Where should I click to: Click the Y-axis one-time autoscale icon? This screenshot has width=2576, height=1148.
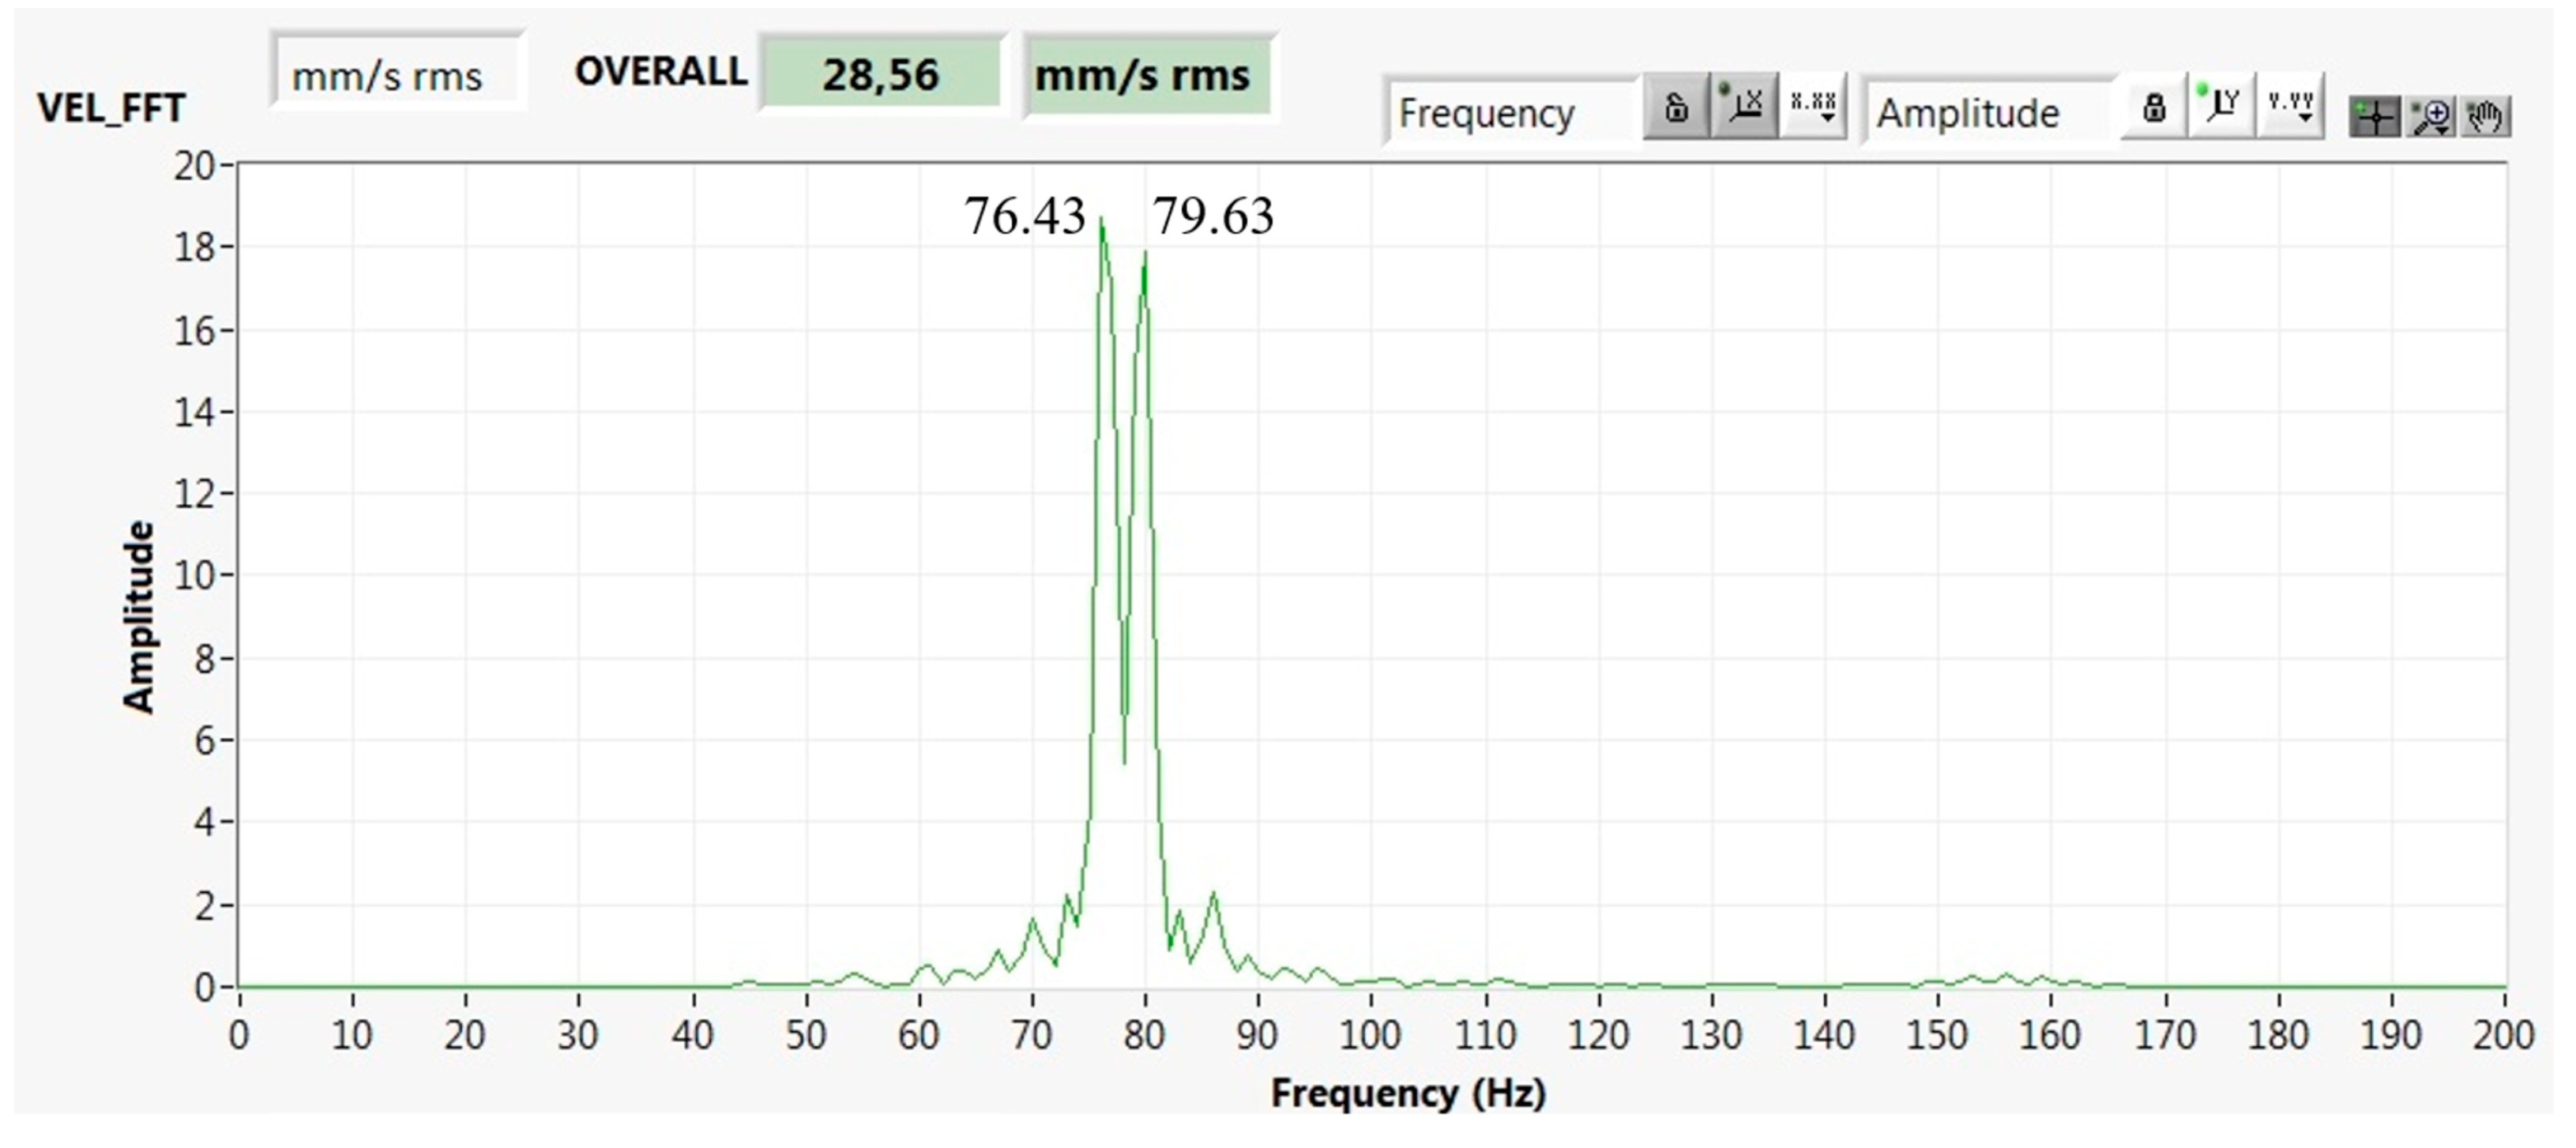click(2221, 106)
